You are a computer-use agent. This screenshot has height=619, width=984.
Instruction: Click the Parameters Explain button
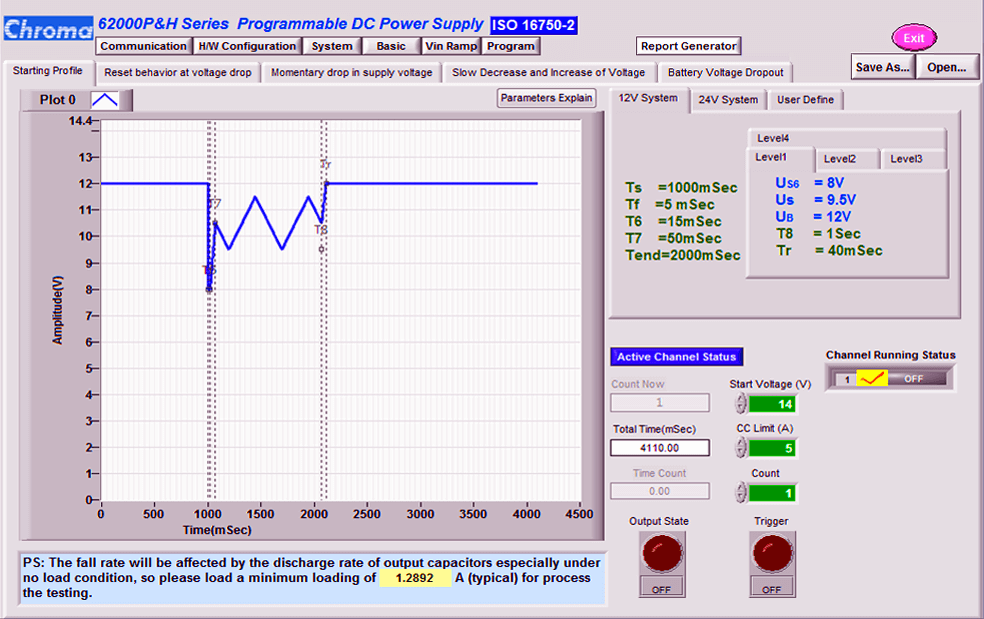click(x=547, y=98)
